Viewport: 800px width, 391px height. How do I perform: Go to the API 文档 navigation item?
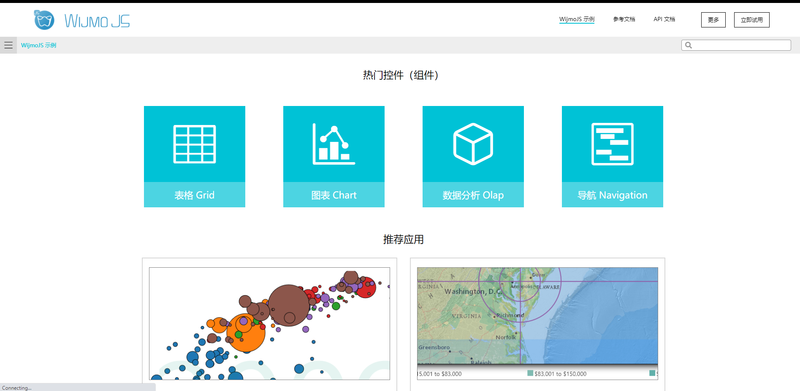664,19
